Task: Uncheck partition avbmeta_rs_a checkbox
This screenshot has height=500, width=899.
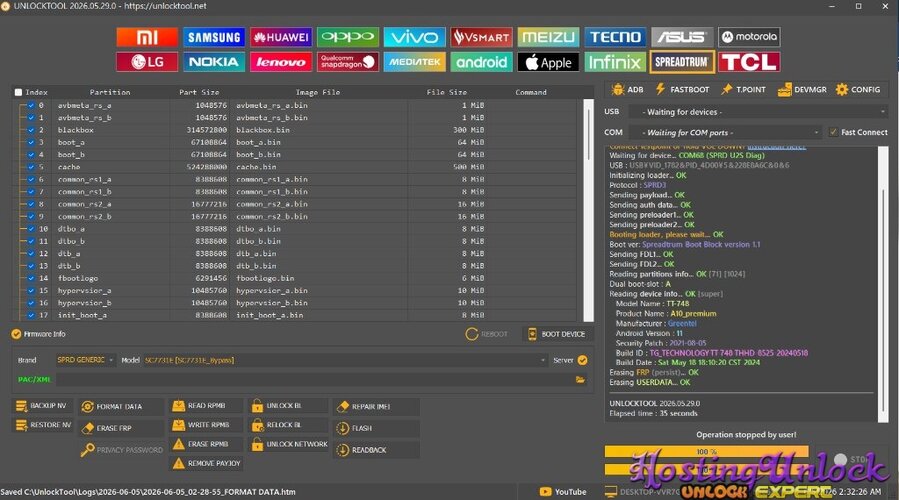Action: click(31, 106)
